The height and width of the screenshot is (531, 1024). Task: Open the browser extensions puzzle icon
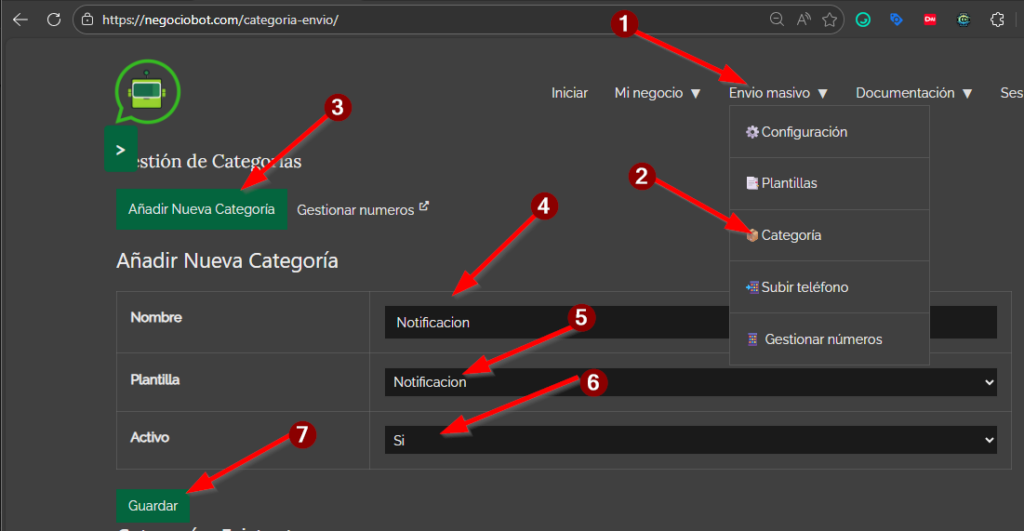(x=996, y=19)
